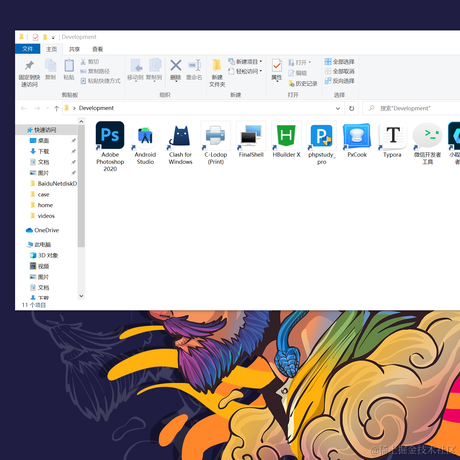
Task: Click the 属性 properties icon
Action: pyautogui.click(x=276, y=66)
